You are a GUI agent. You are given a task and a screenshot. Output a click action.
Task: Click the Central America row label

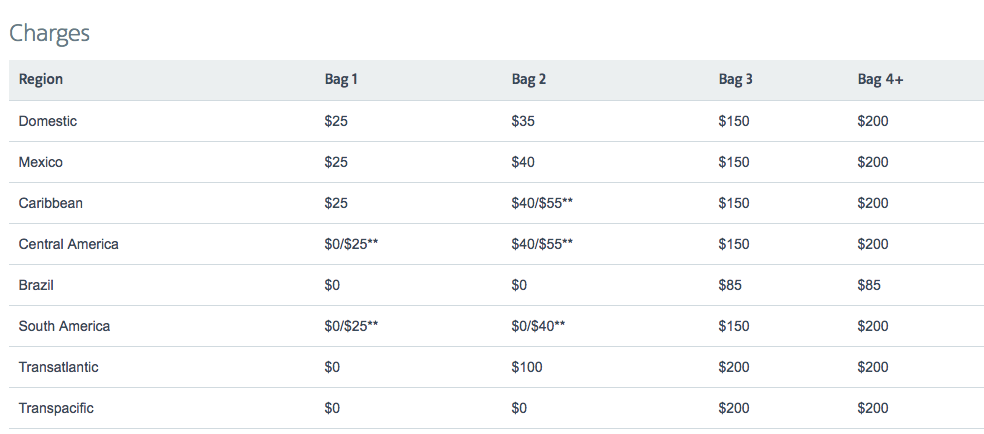coord(69,244)
